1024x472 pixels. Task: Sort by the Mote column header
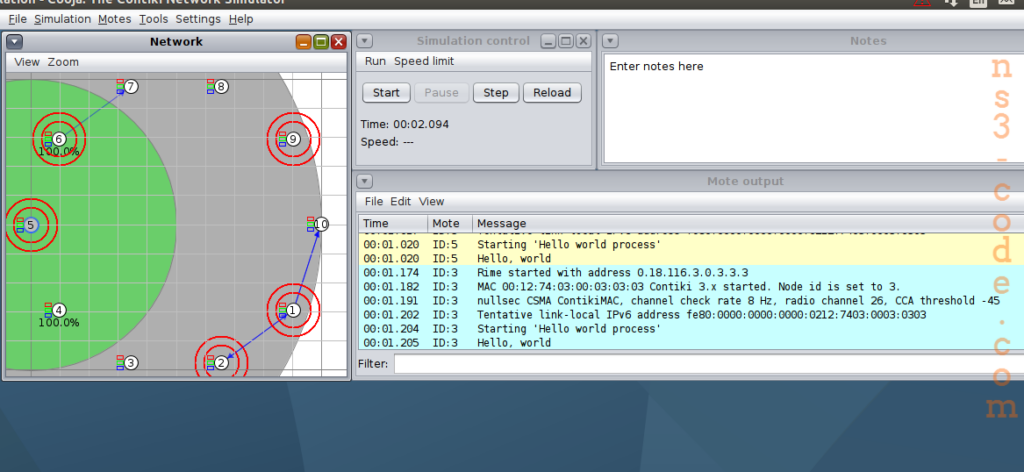(x=450, y=223)
